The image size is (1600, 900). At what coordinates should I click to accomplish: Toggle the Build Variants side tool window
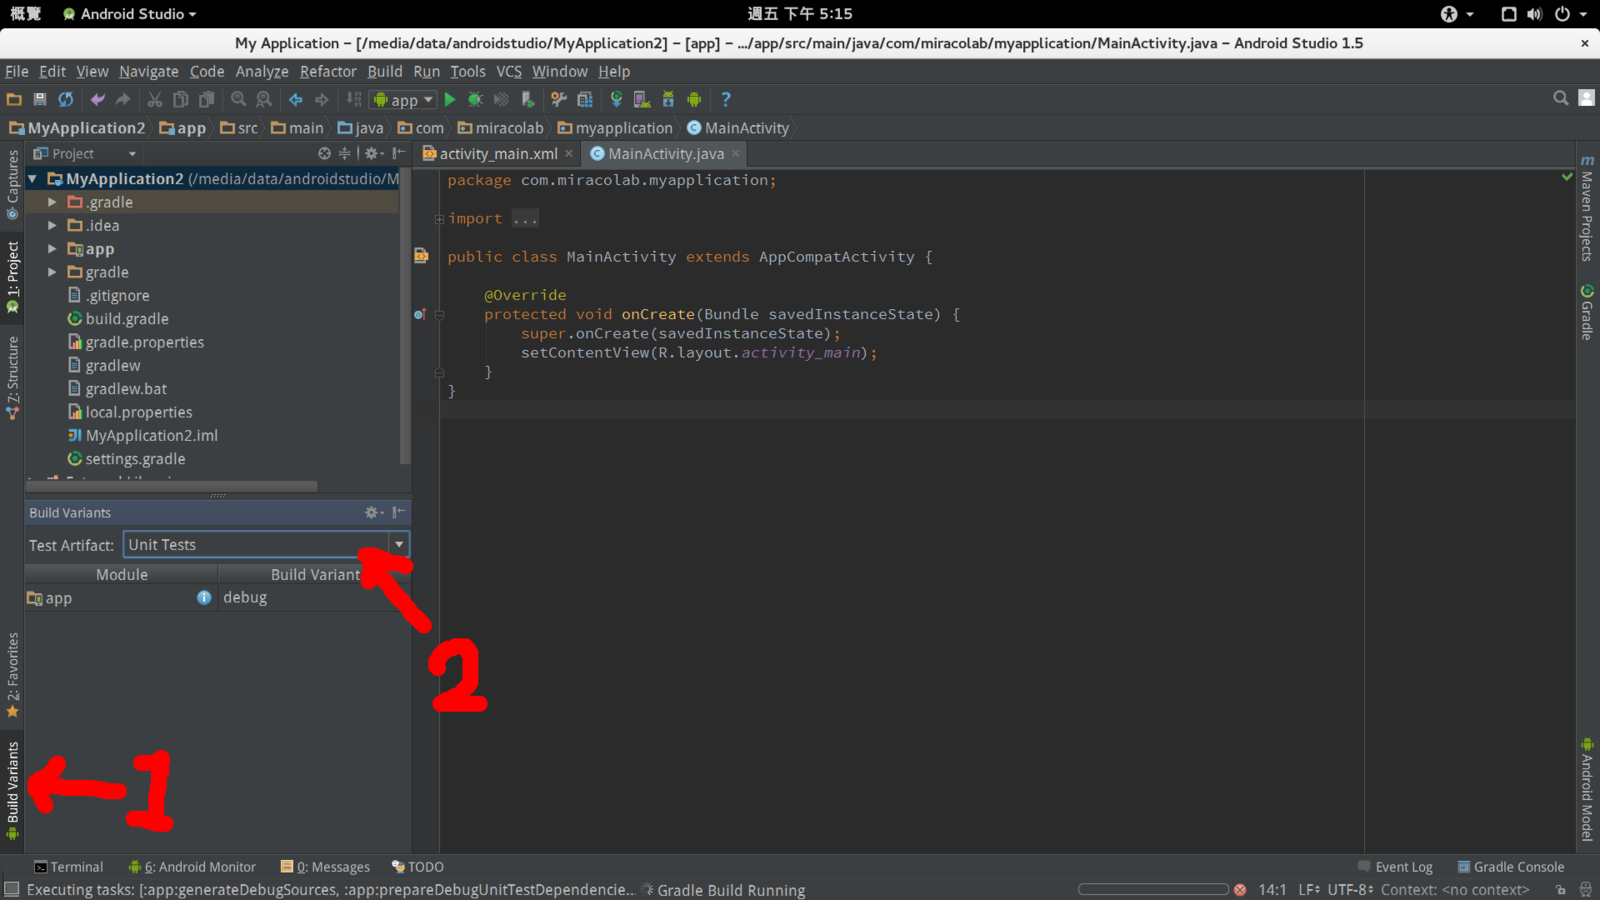click(13, 790)
